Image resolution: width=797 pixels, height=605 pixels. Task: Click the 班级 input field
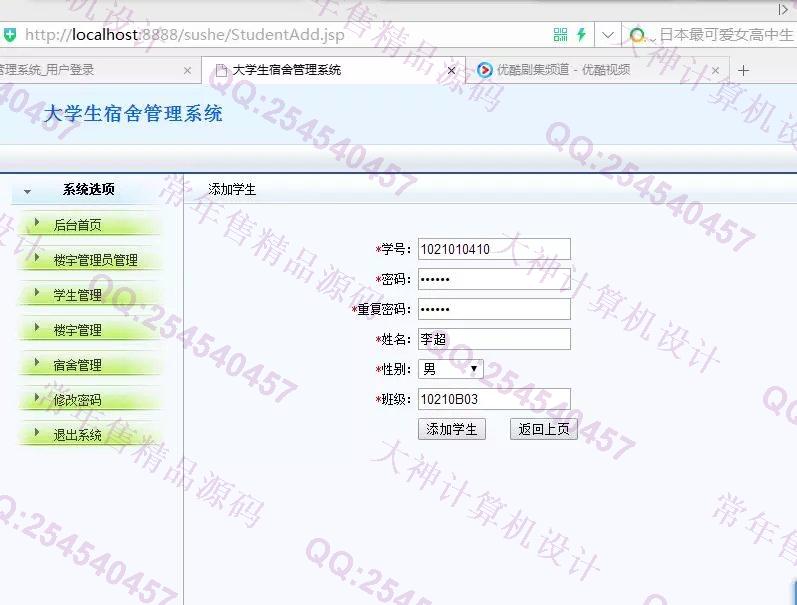coord(494,399)
